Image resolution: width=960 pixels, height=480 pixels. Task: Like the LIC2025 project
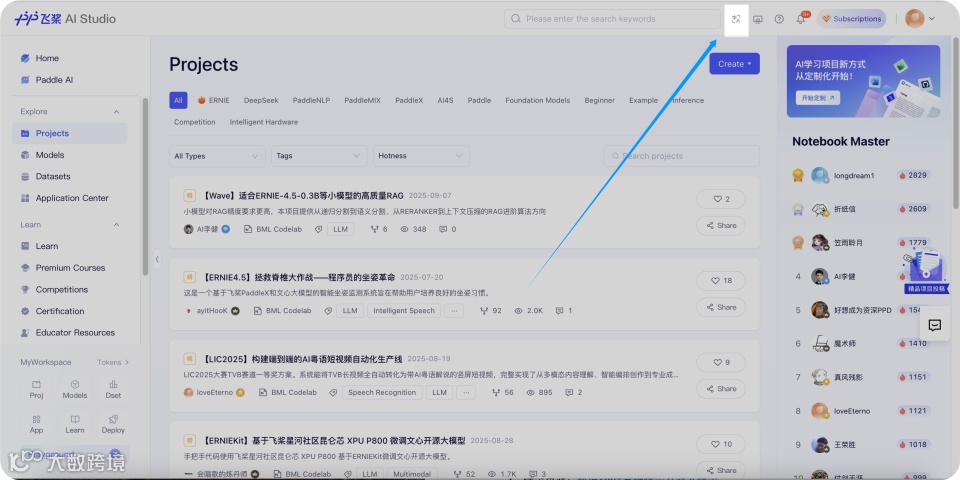[x=721, y=362]
